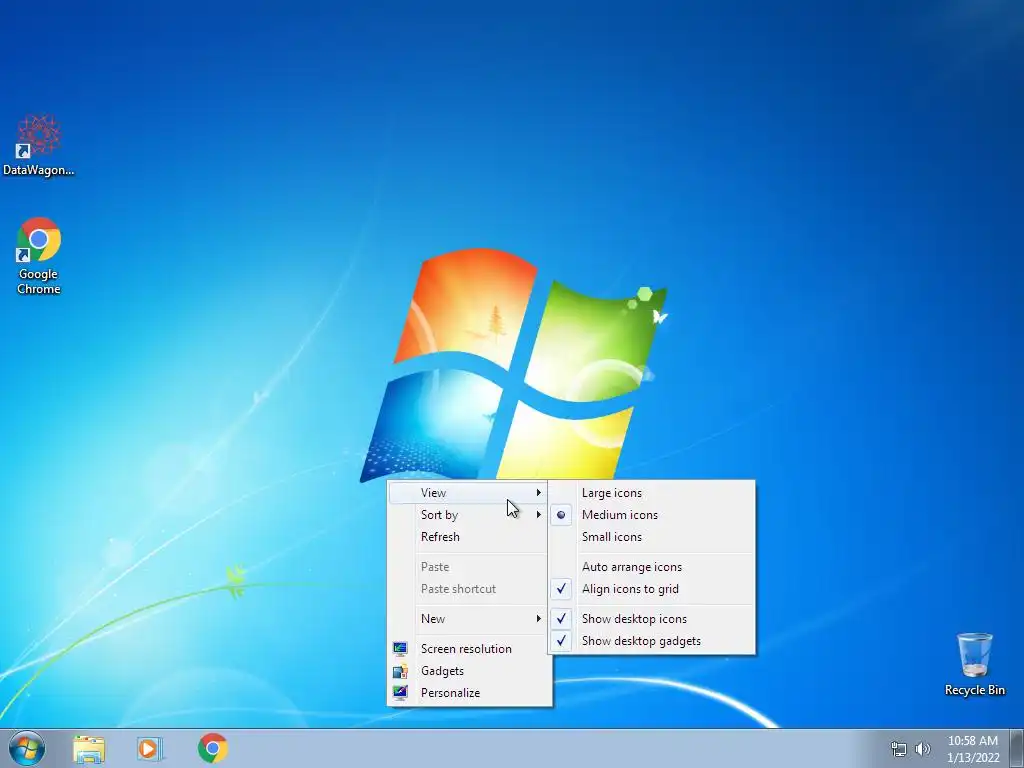The width and height of the screenshot is (1024, 768).
Task: Enable Auto arrange icons
Action: coord(652,567)
